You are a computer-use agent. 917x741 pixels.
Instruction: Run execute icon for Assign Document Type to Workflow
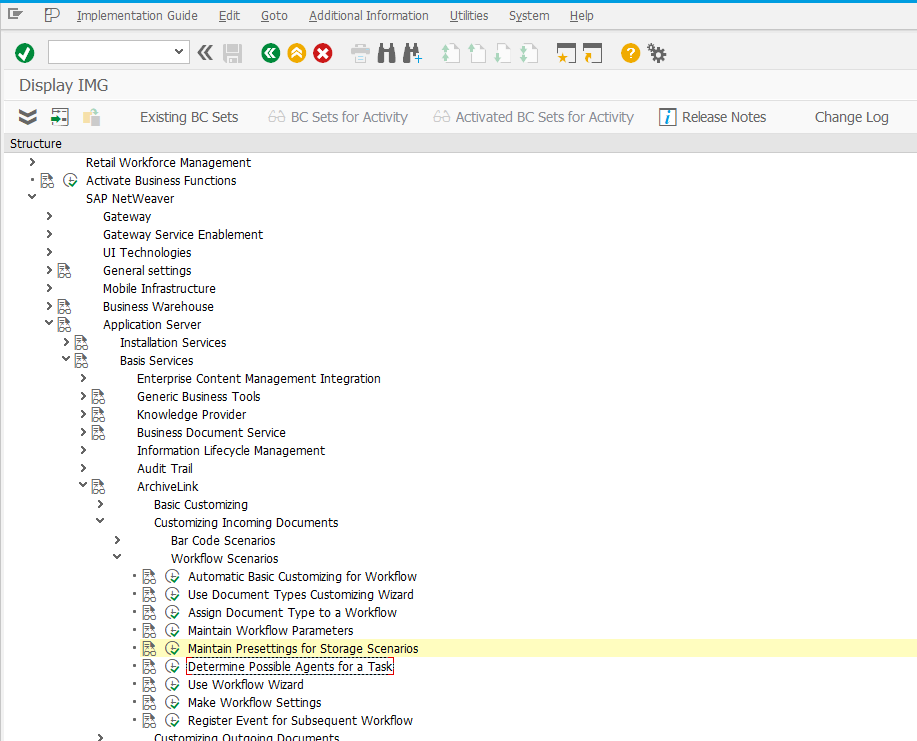[x=172, y=612]
